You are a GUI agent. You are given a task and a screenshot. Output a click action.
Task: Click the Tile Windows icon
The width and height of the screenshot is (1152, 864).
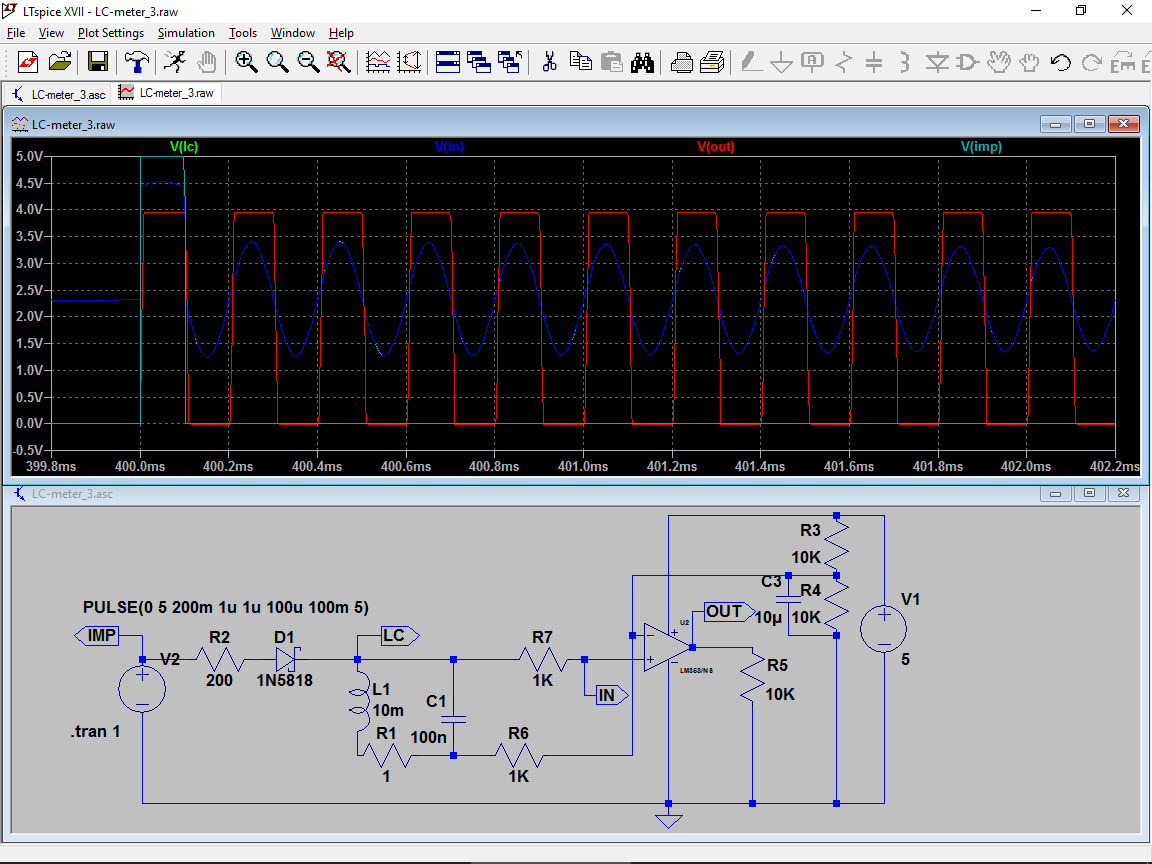point(448,63)
